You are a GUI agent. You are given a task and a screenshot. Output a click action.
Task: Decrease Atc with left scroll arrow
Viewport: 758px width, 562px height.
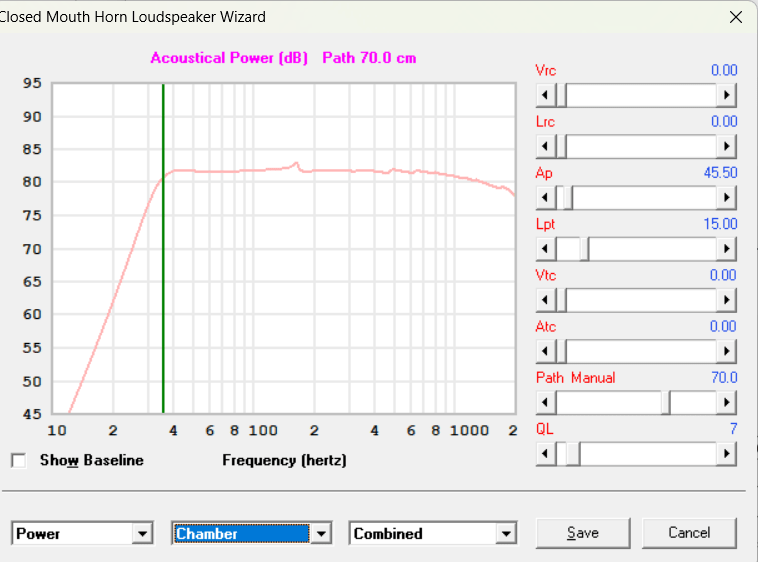(x=546, y=351)
